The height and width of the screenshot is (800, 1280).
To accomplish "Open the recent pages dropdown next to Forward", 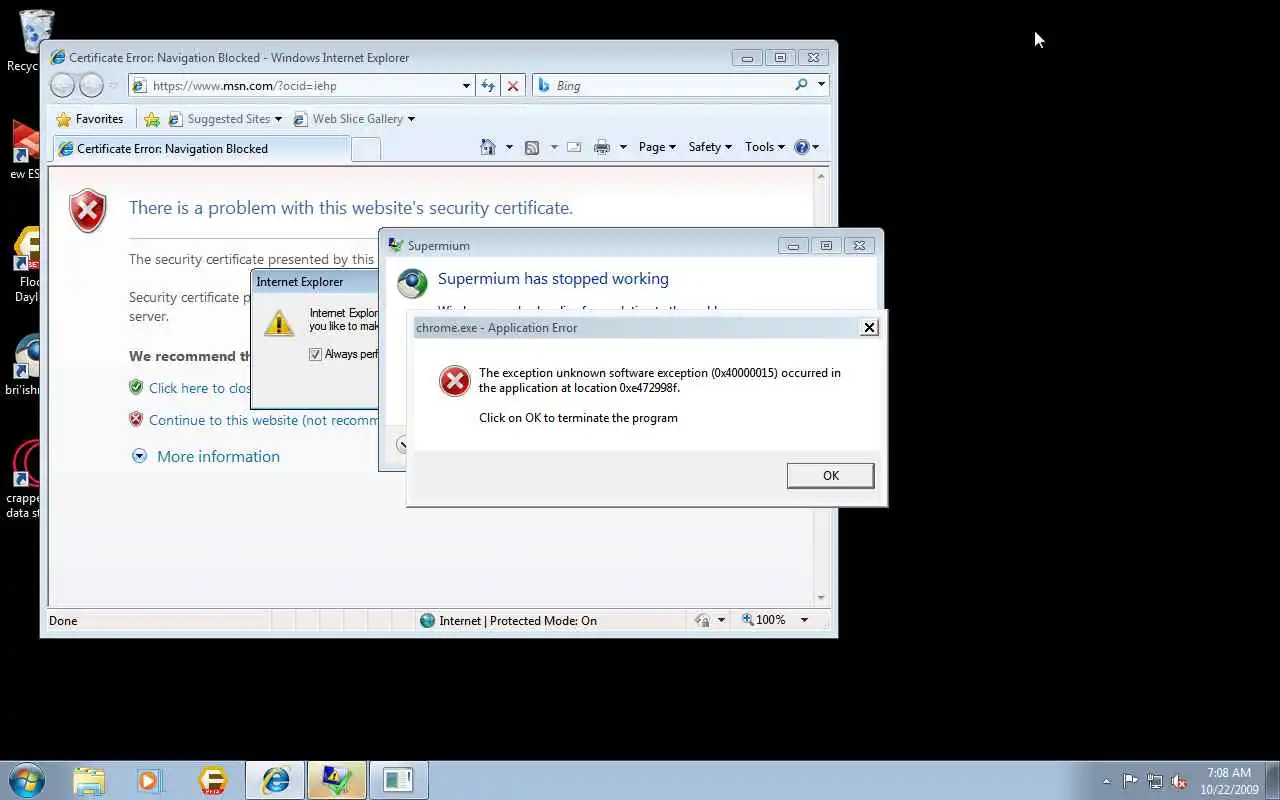I will [113, 86].
